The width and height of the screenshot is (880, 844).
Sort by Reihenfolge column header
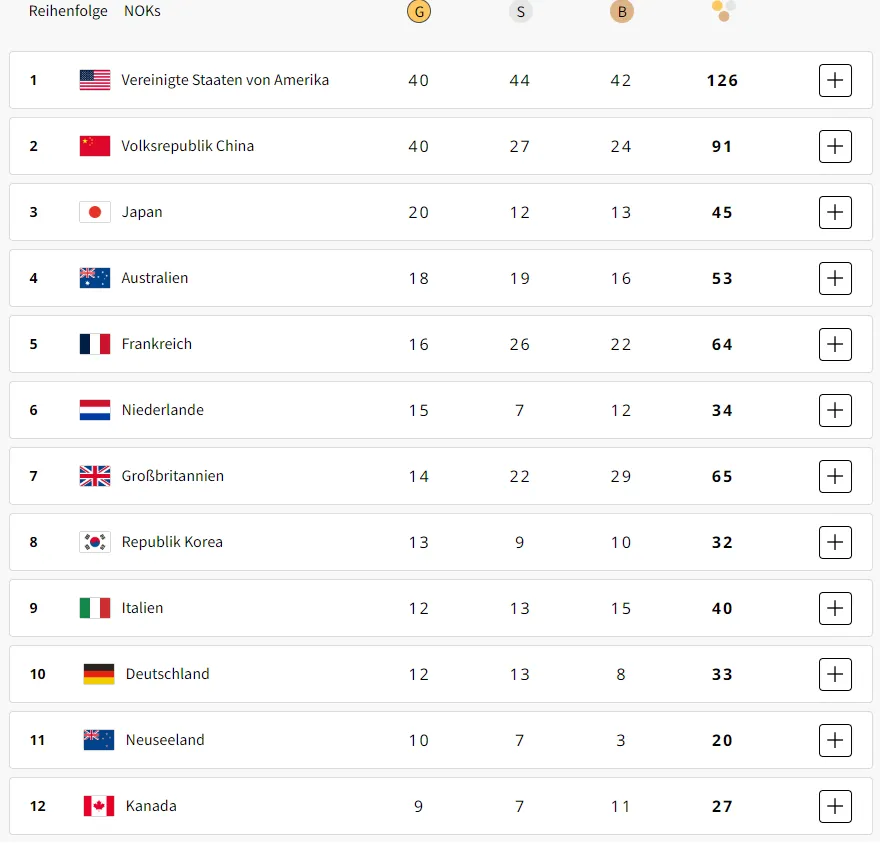tap(68, 11)
